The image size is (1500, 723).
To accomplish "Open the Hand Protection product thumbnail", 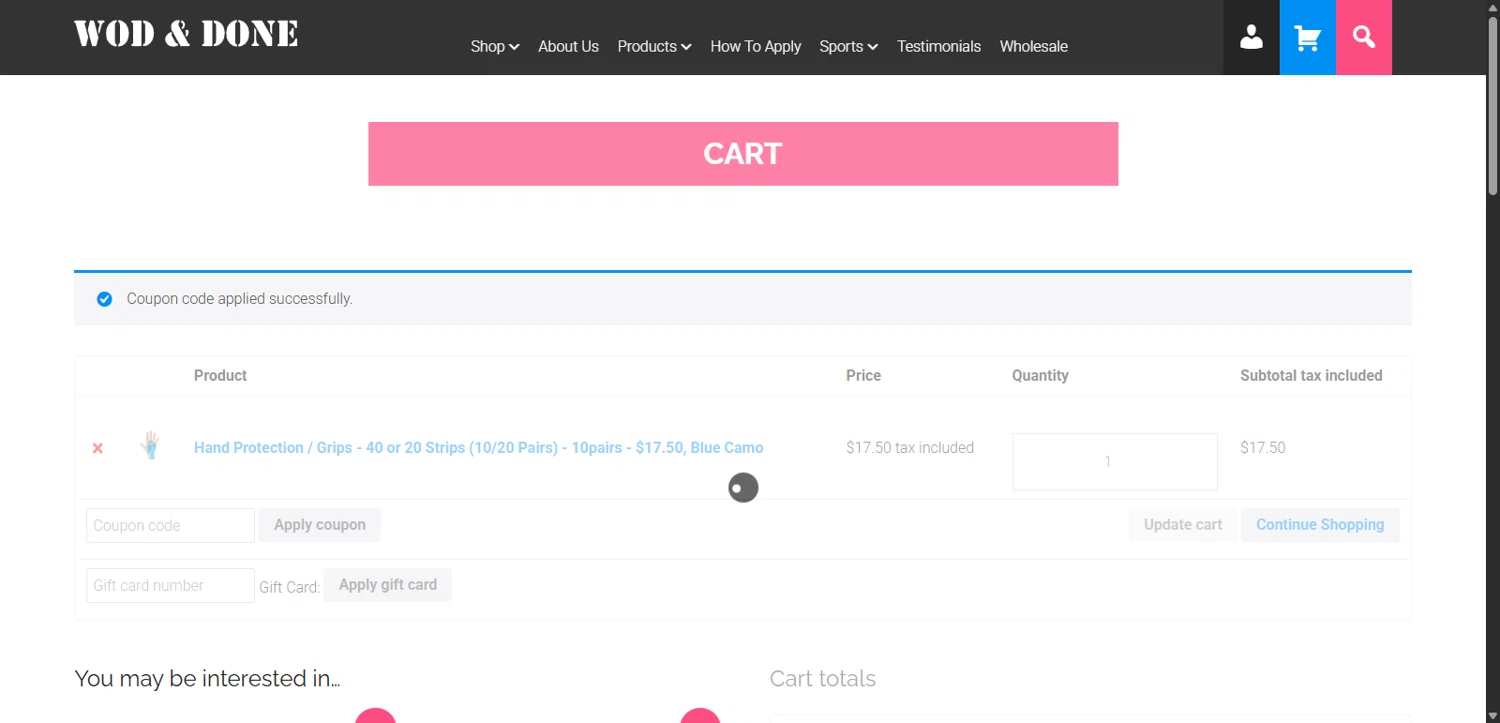I will click(x=150, y=445).
